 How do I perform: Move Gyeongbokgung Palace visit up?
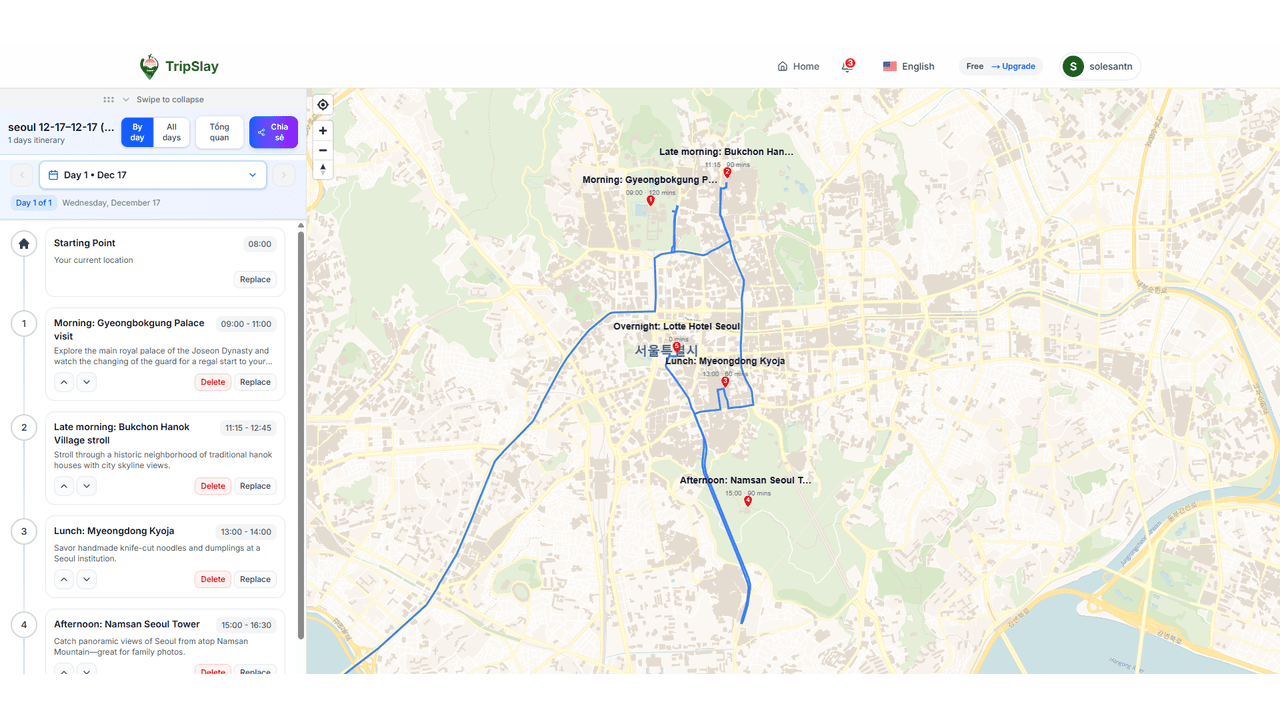(64, 382)
